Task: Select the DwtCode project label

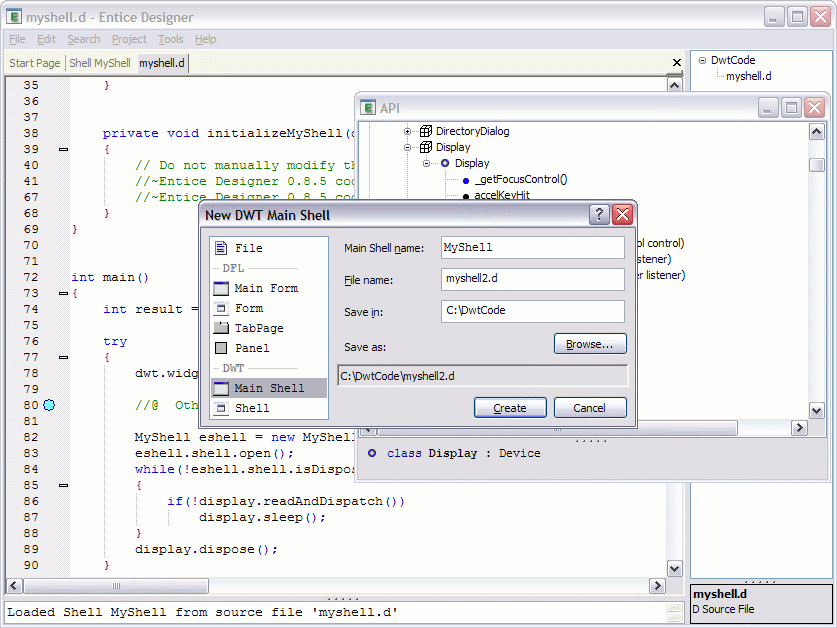Action: tap(732, 60)
